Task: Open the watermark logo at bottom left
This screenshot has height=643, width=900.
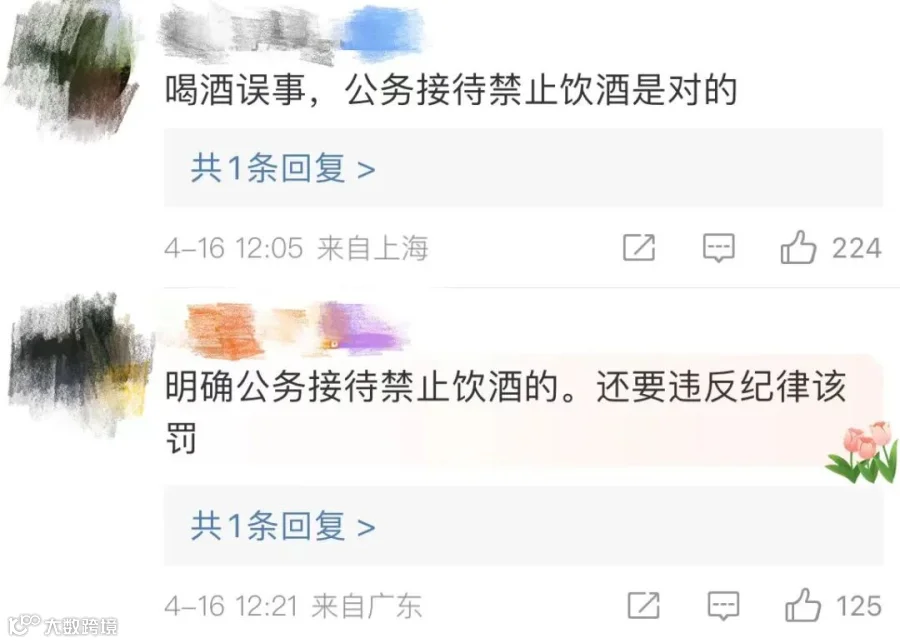Action: pyautogui.click(x=63, y=625)
